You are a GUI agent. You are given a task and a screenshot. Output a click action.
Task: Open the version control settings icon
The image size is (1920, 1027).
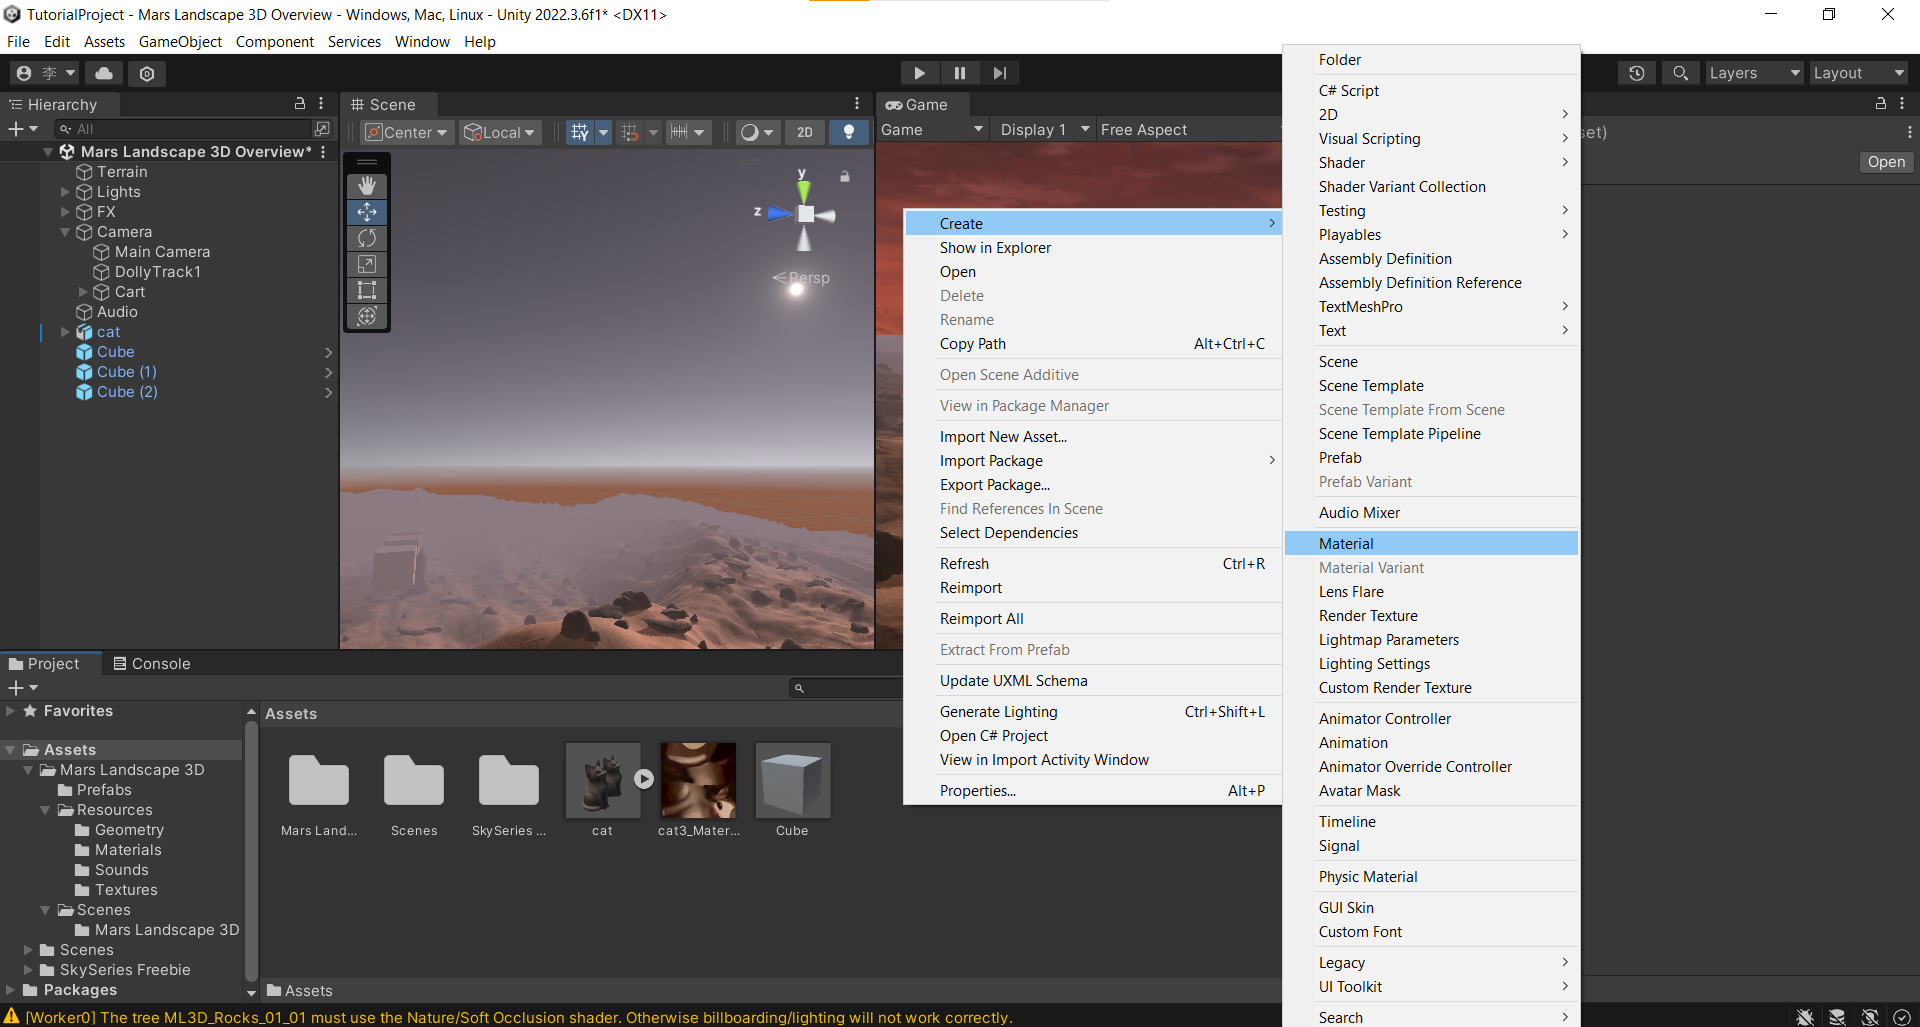[147, 73]
